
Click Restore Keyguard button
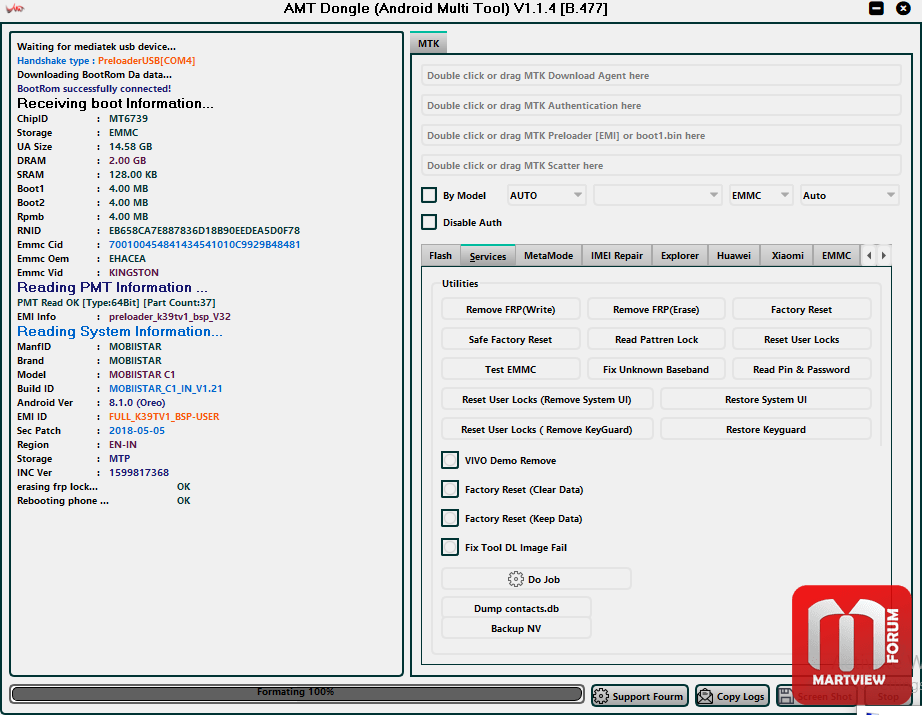(x=766, y=429)
